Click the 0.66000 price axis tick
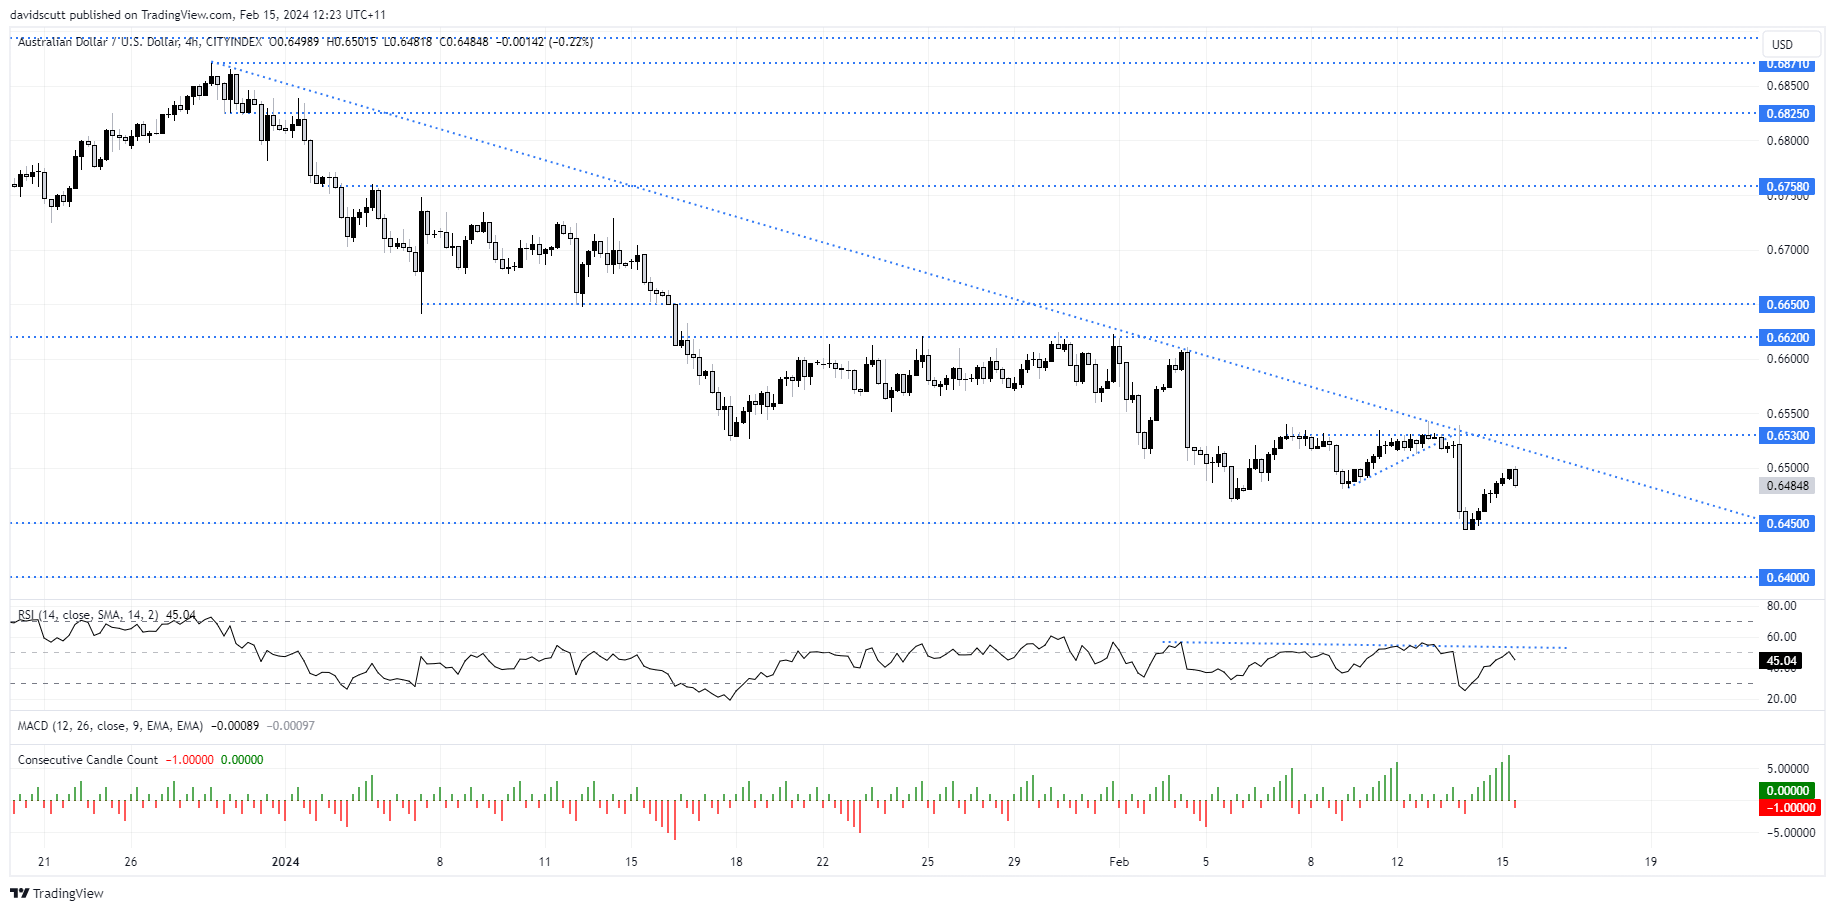 (1787, 359)
